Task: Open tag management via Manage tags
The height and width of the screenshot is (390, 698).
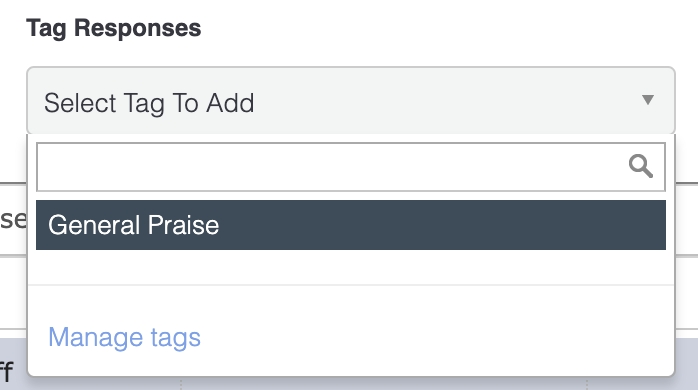Action: pos(124,337)
